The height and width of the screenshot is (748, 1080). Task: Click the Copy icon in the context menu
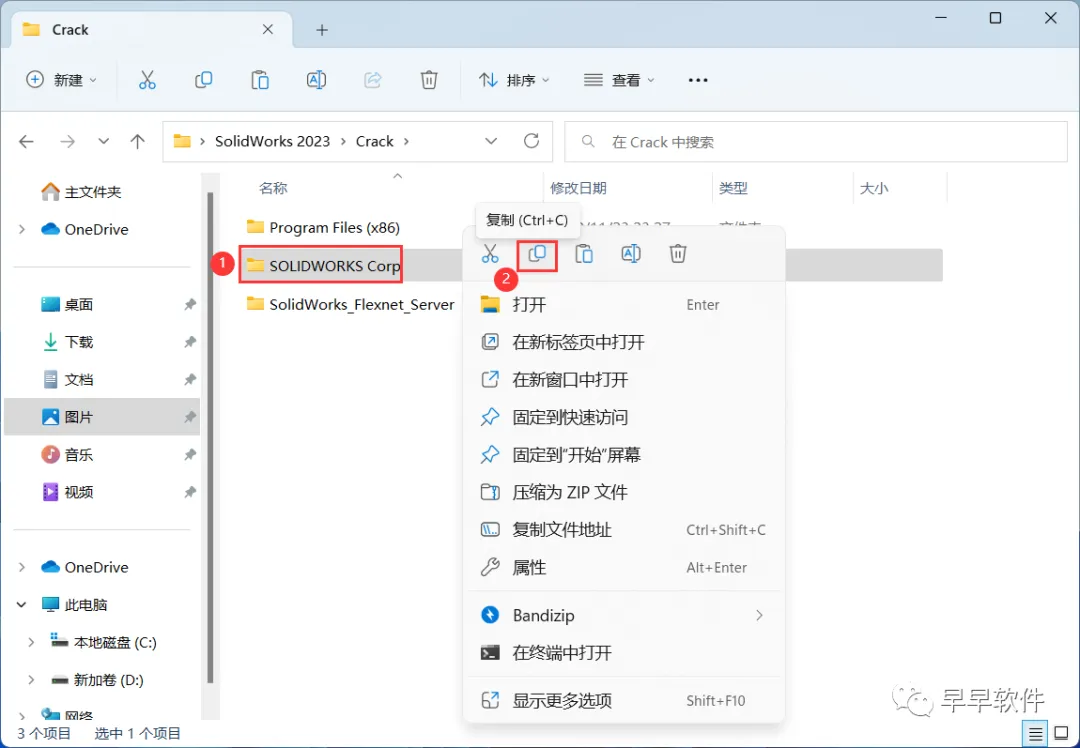coord(537,253)
